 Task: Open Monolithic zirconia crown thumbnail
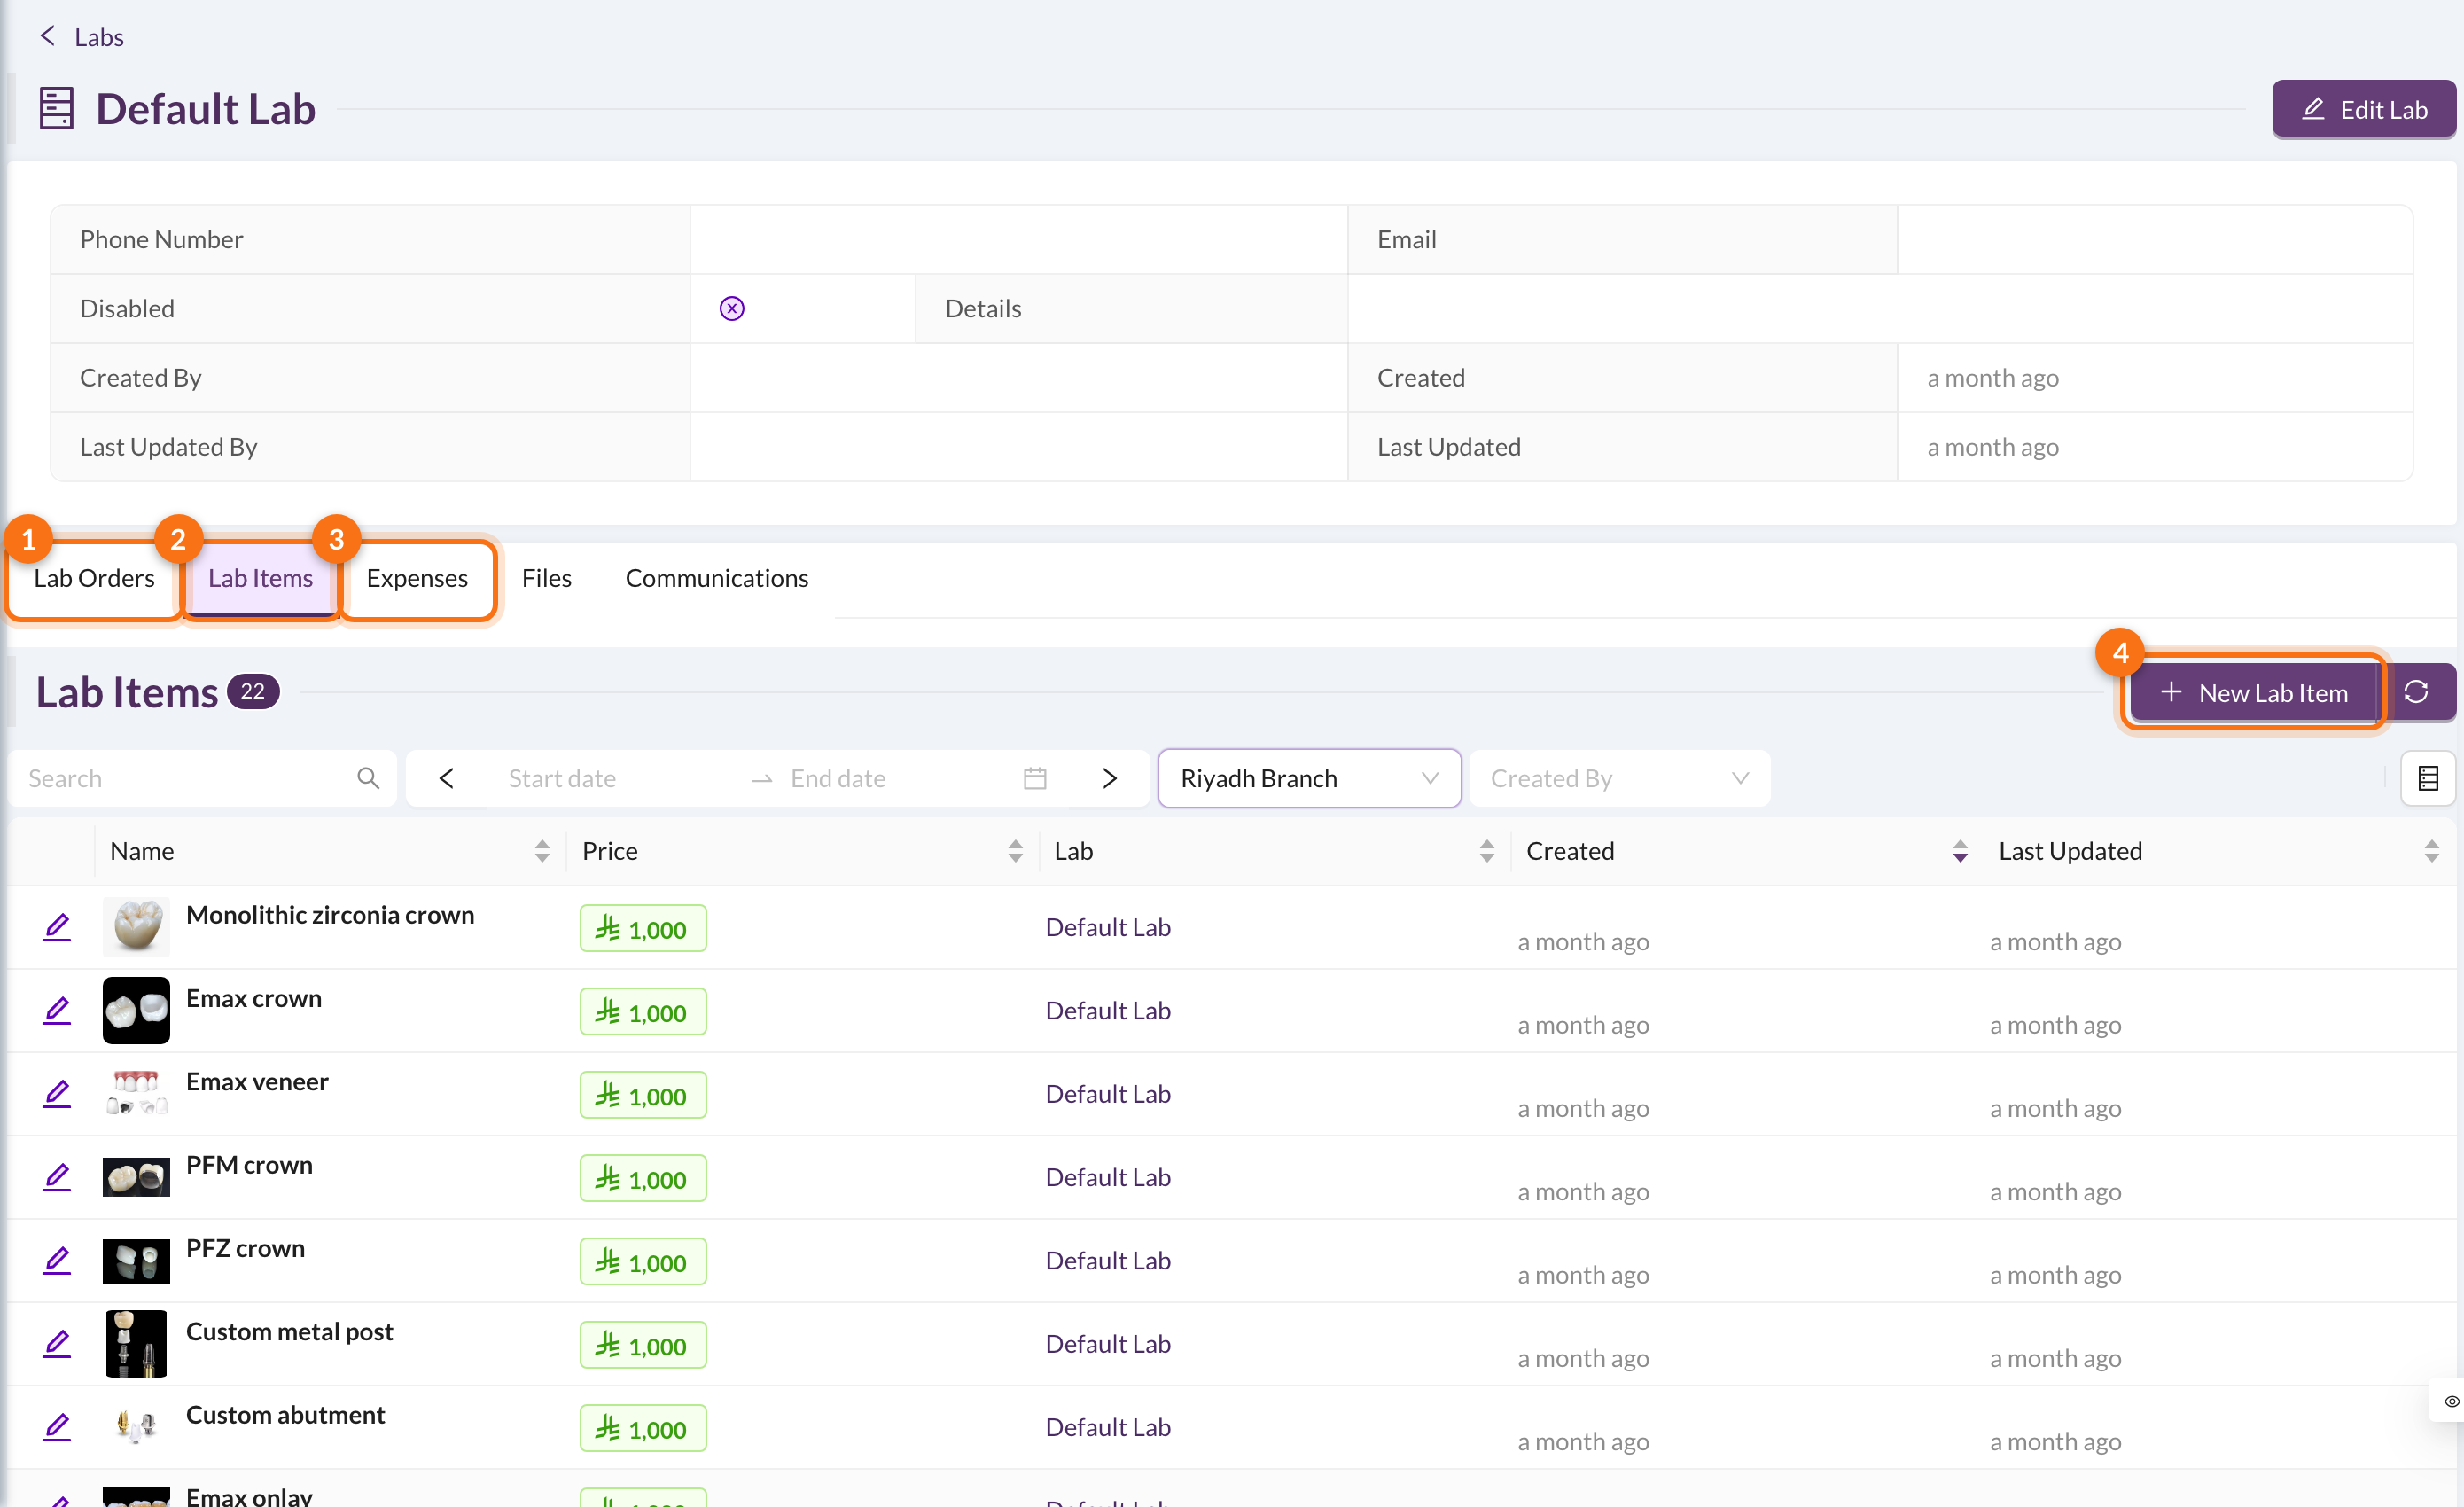point(136,927)
